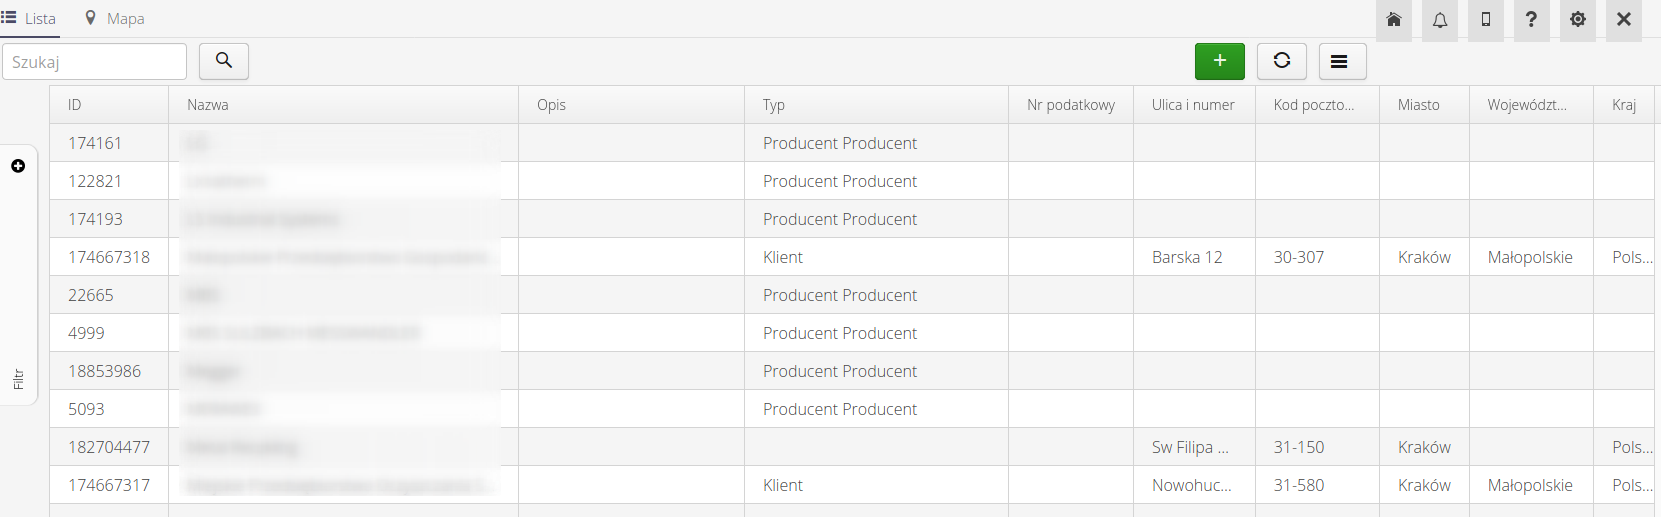Click the Miasto column header
This screenshot has width=1661, height=517.
[1419, 105]
